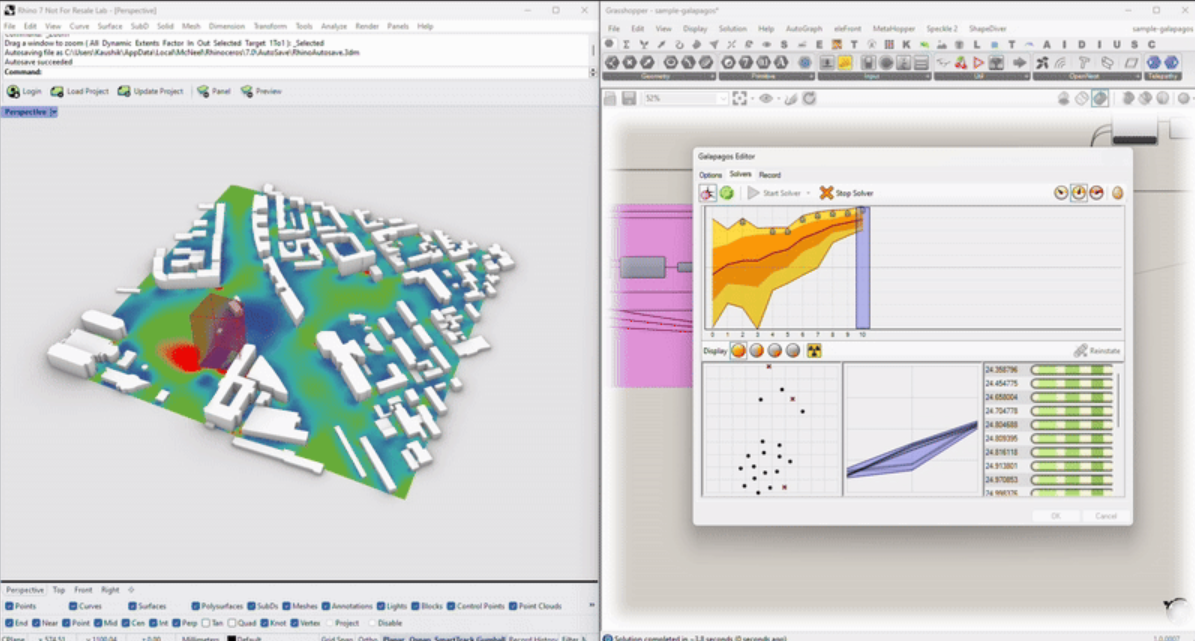1195x641 pixels.
Task: Toggle the Point Clouds filter checkbox
Action: 513,606
